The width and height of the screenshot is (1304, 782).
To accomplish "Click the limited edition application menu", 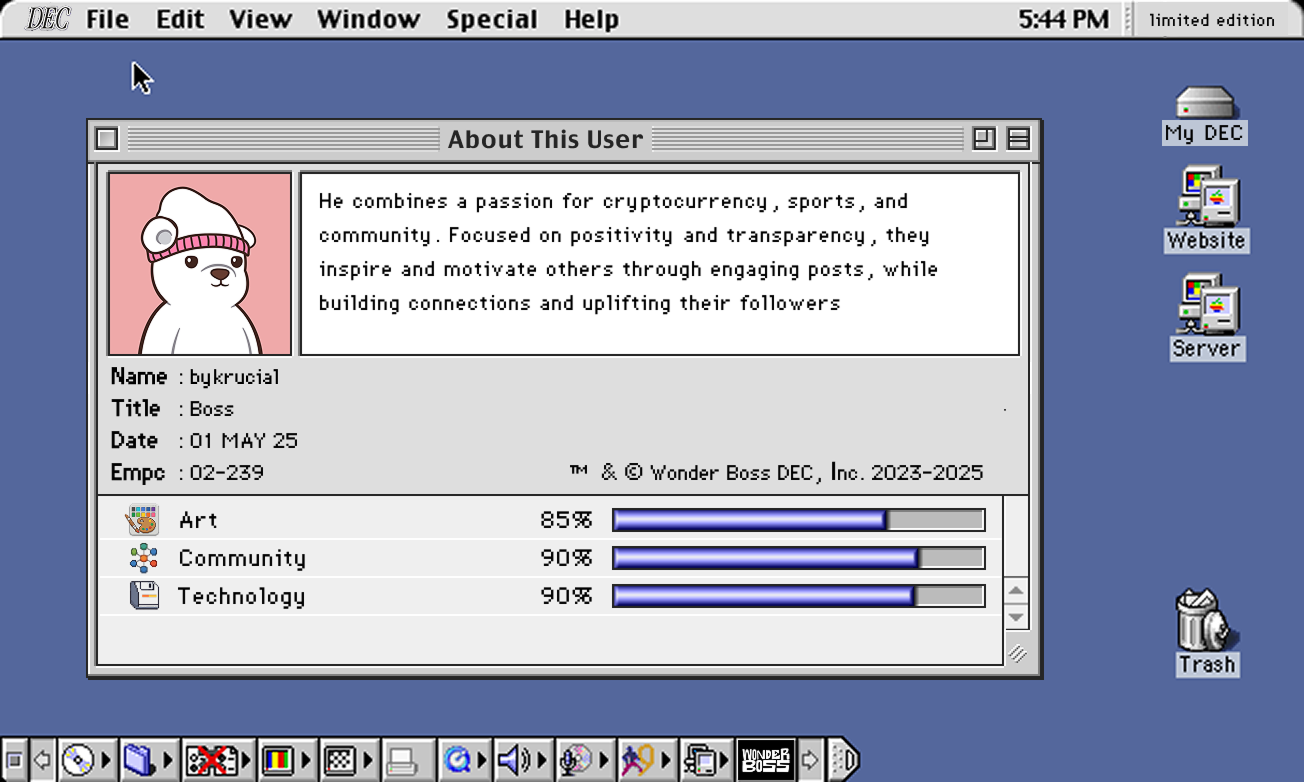I will click(x=1211, y=19).
